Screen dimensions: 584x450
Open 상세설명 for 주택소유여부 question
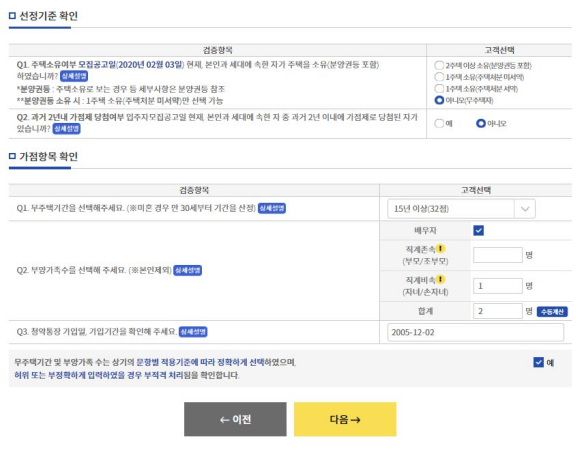(74, 76)
